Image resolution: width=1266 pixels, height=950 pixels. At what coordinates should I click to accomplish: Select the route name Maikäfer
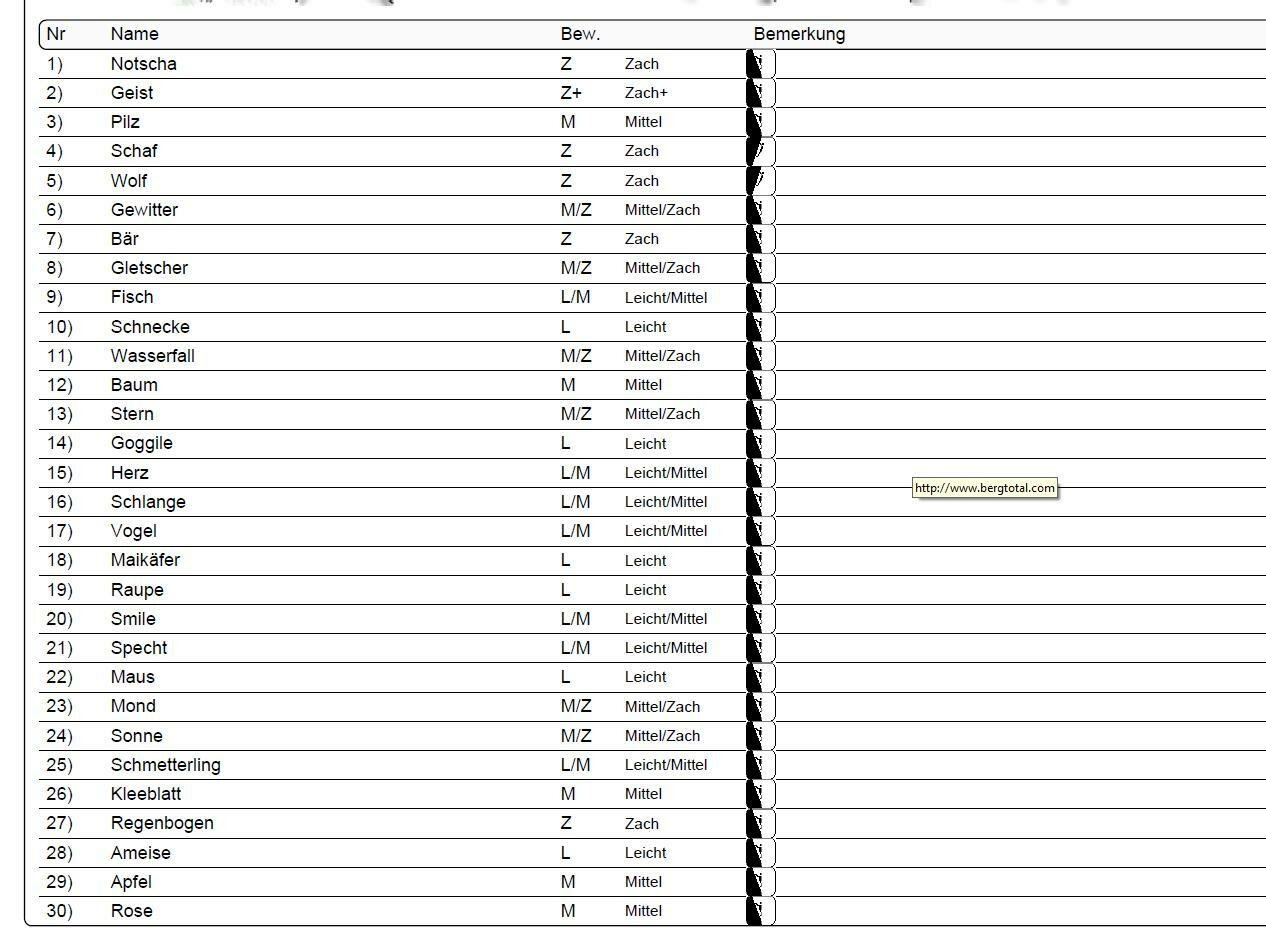(x=145, y=560)
